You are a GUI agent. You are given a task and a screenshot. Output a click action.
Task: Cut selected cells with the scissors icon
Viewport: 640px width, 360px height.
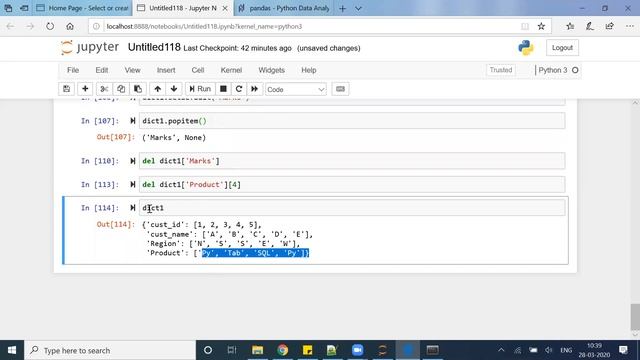[104, 89]
